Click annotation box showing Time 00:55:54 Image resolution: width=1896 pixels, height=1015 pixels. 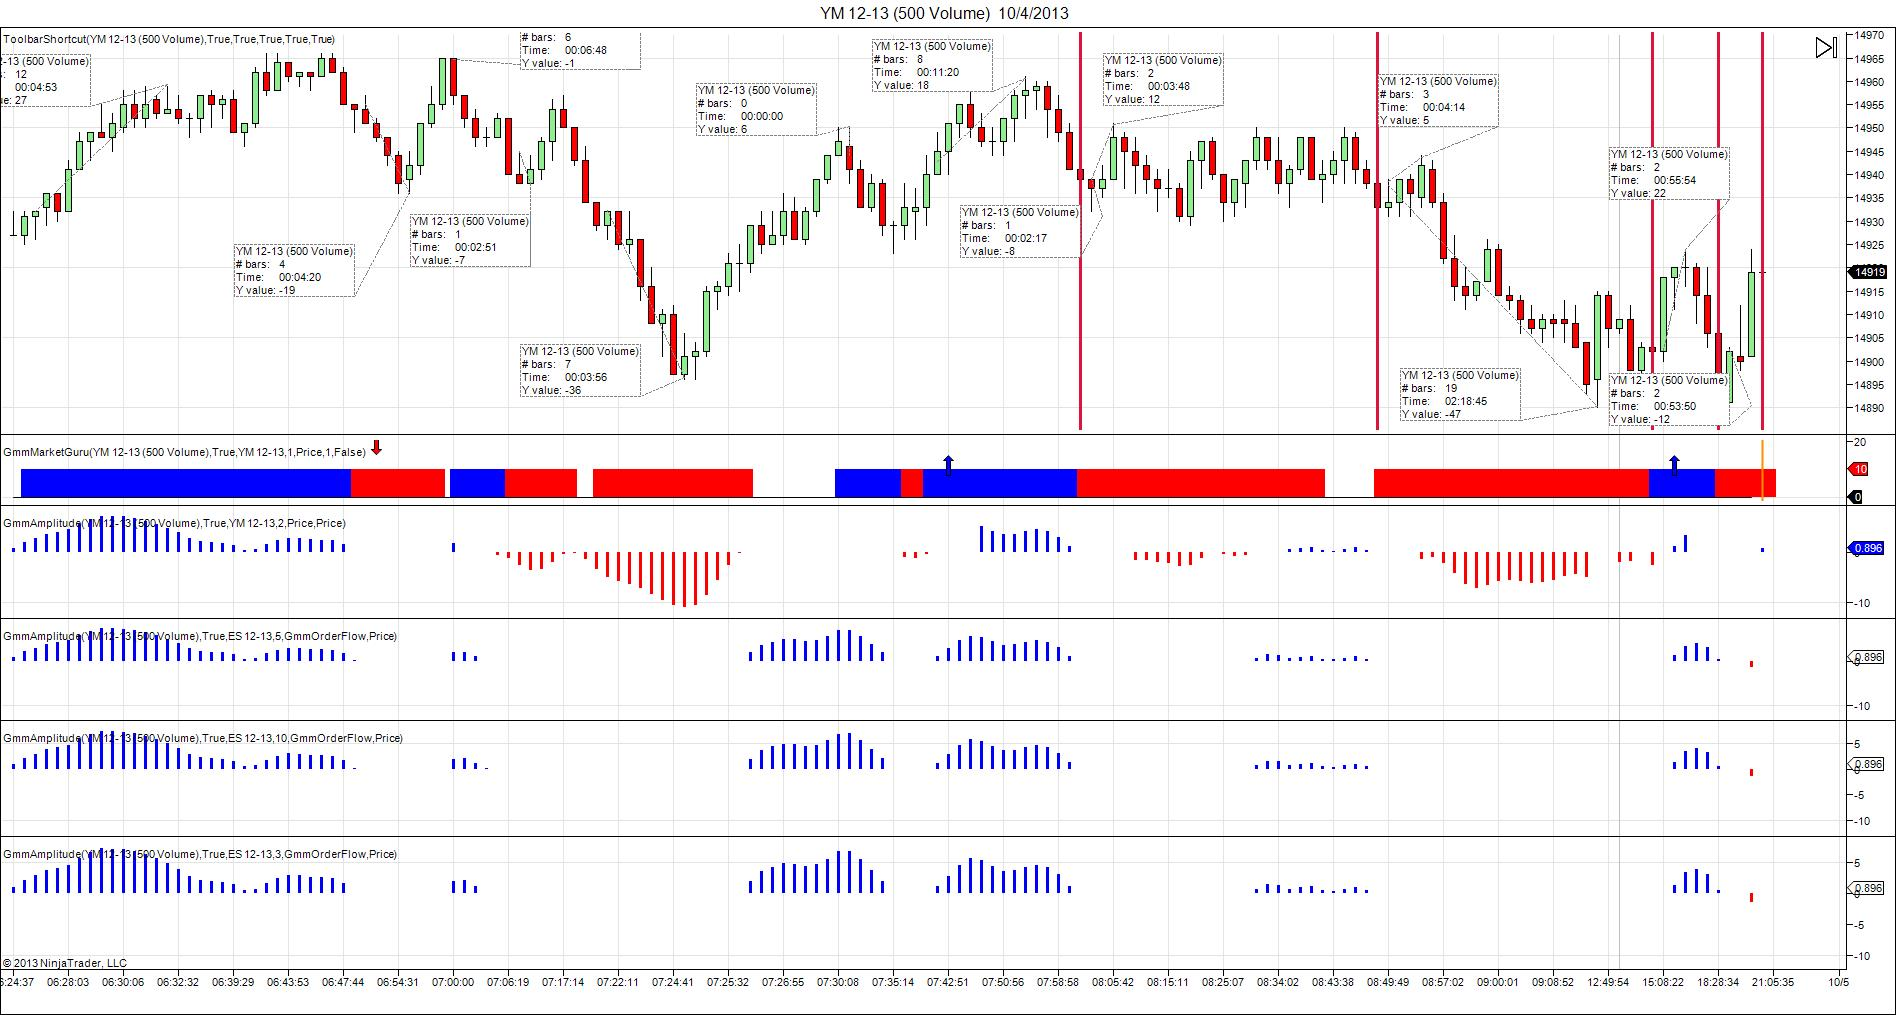pos(1669,174)
